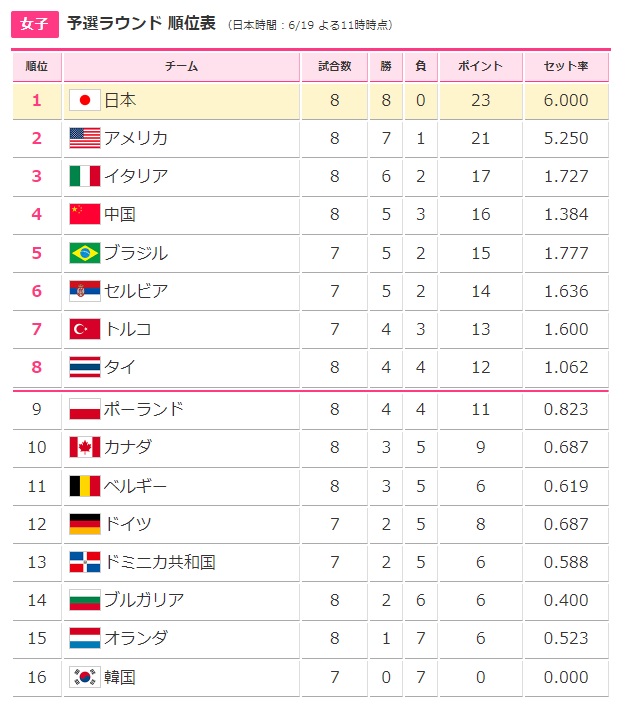627x712 pixels.
Task: Click the Canada flag icon
Action: pos(85,447)
